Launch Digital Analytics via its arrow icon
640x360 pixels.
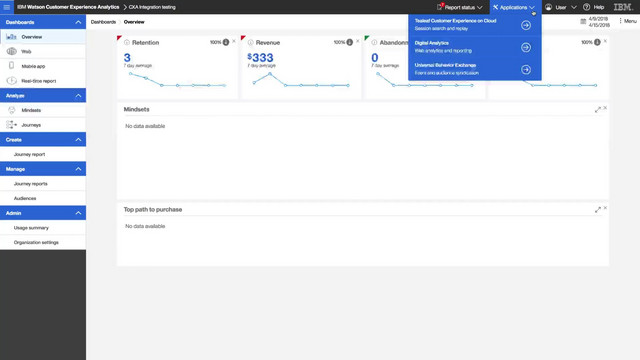pos(526,47)
